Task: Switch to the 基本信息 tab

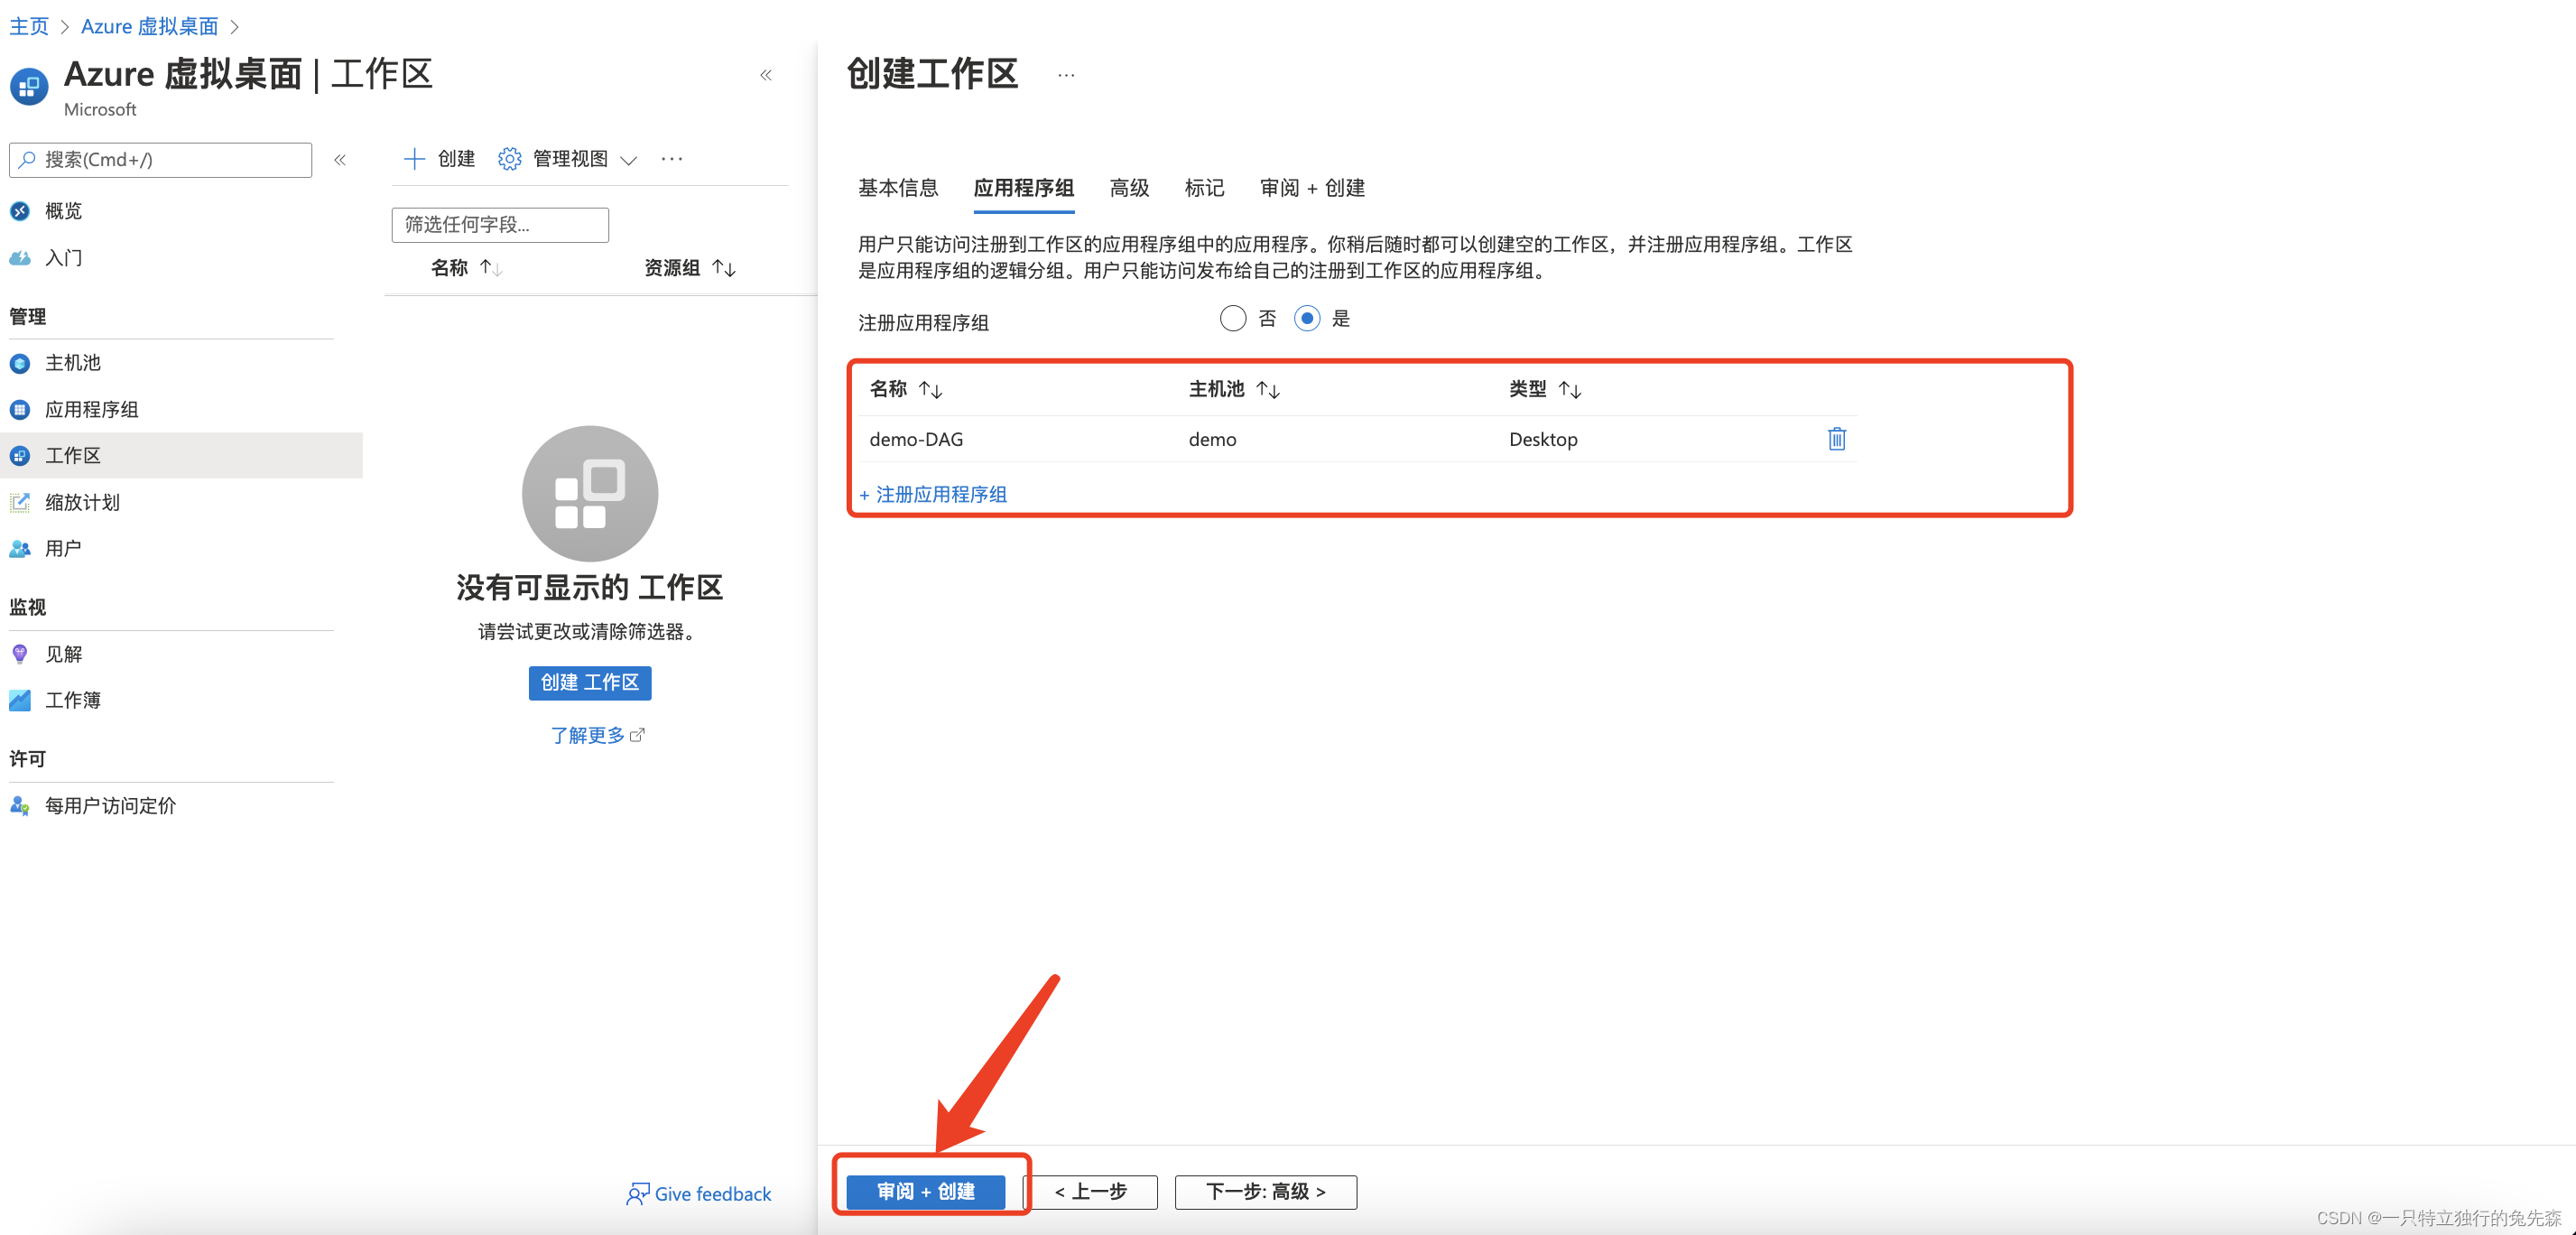Action: click(x=897, y=188)
